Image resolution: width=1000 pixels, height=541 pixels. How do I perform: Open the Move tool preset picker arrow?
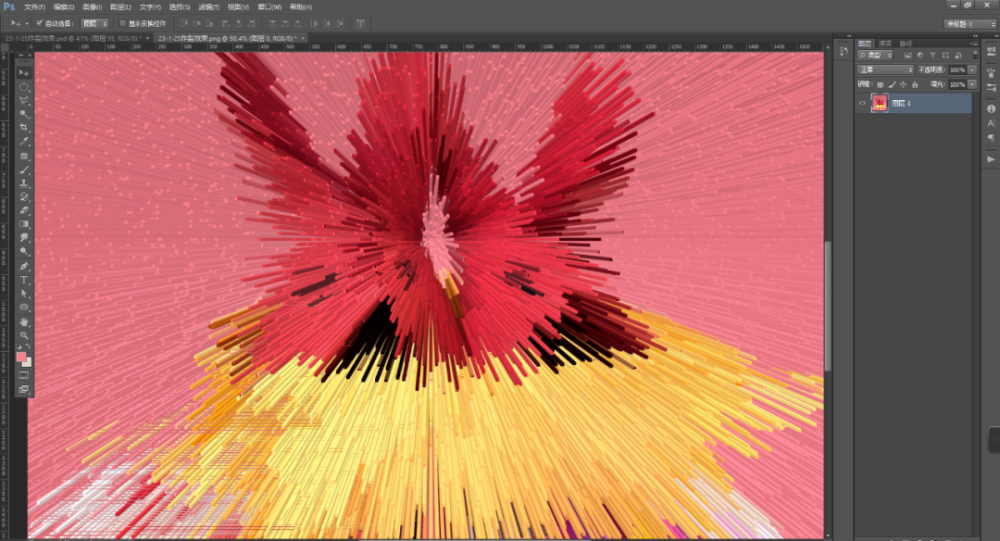click(x=27, y=24)
